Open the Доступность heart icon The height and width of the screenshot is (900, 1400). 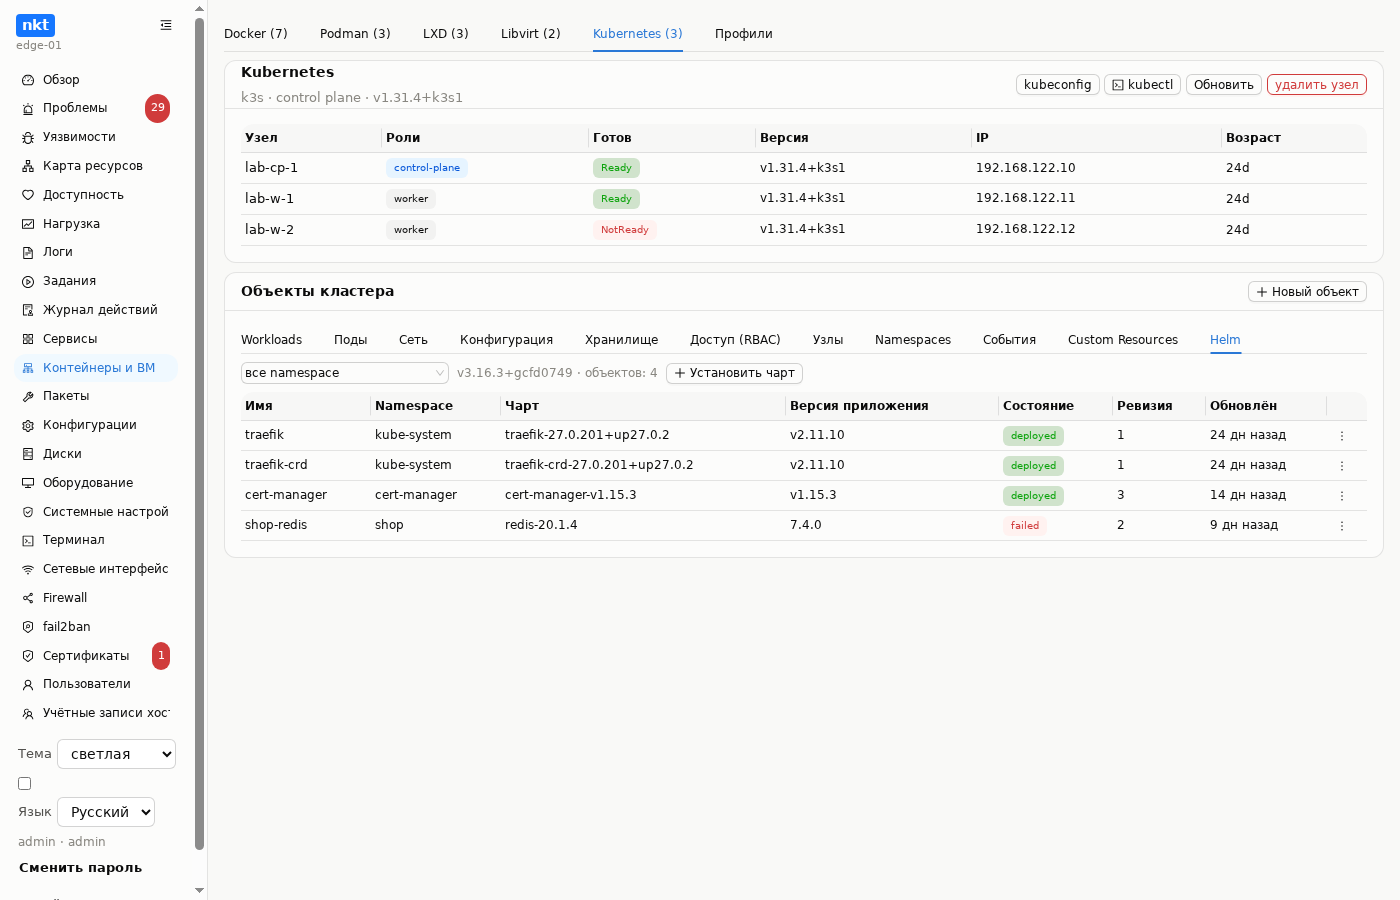point(28,195)
